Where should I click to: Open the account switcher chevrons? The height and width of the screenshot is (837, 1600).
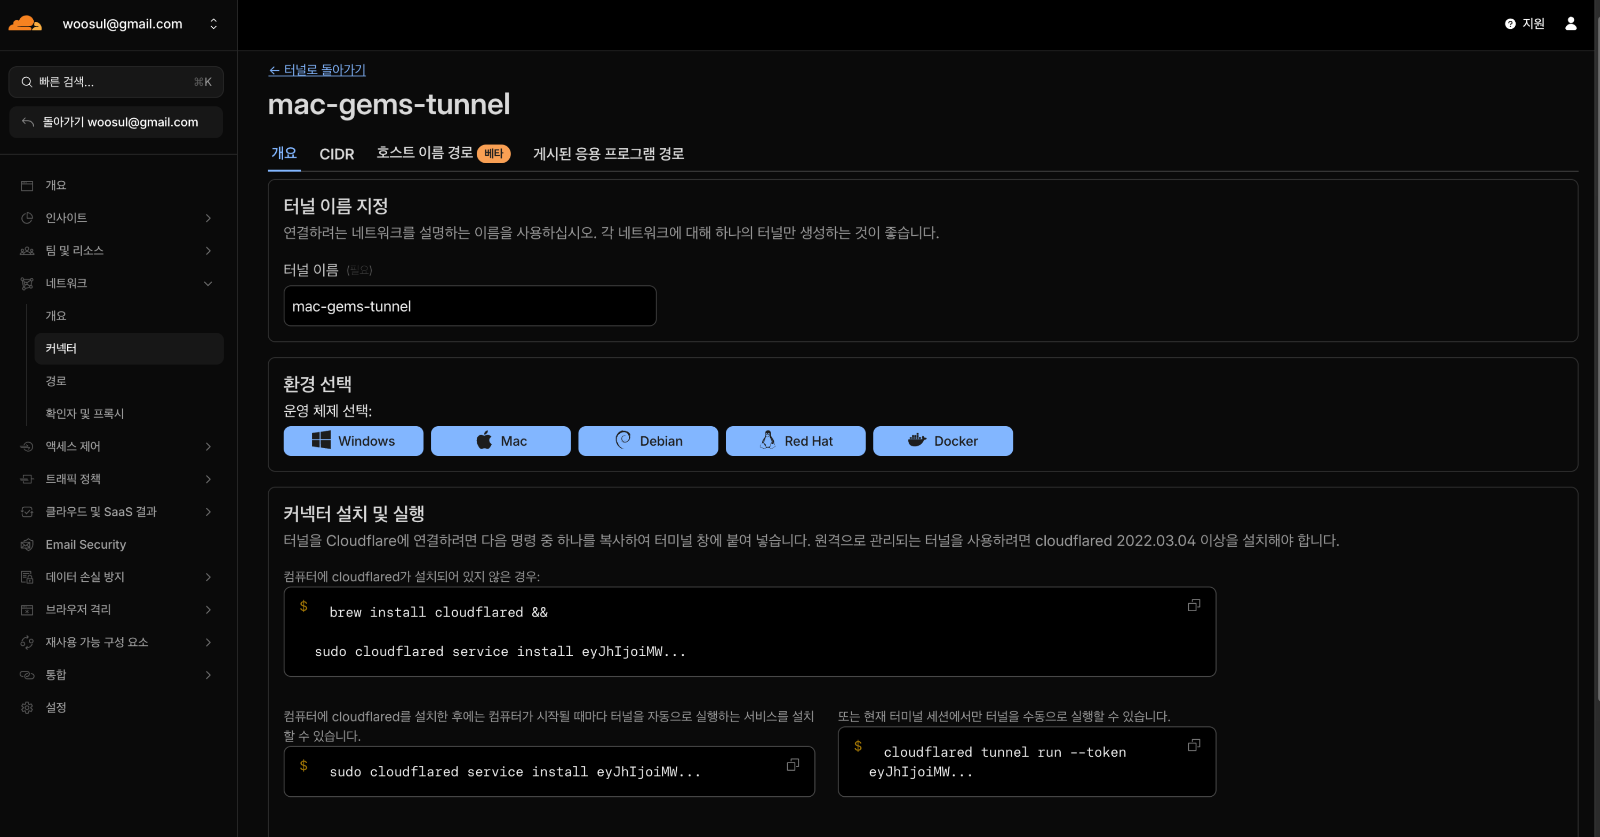[x=213, y=24]
